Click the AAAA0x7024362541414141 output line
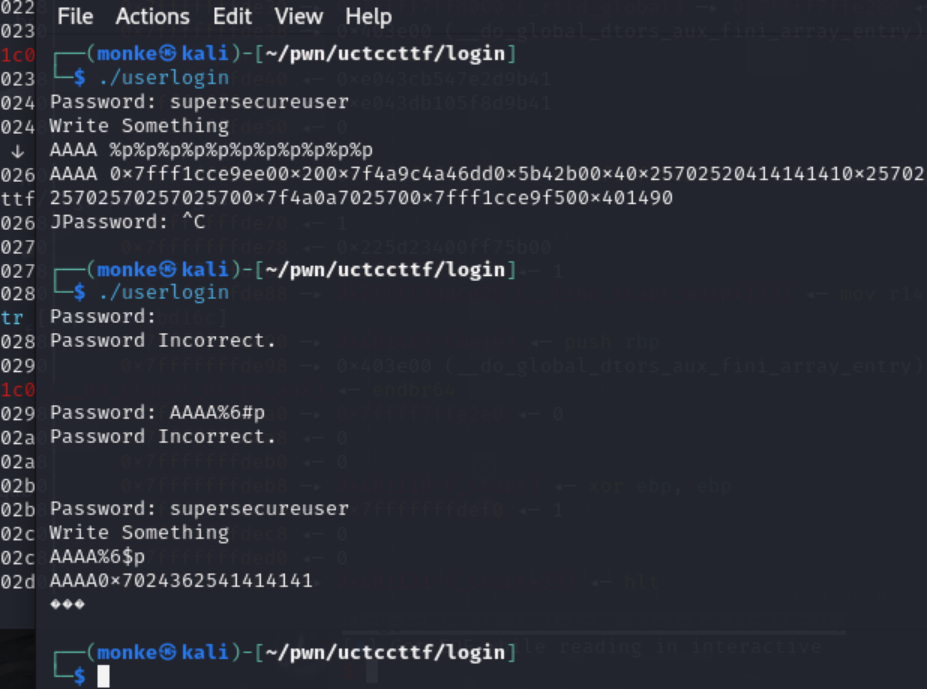This screenshot has width=927, height=689. (181, 580)
